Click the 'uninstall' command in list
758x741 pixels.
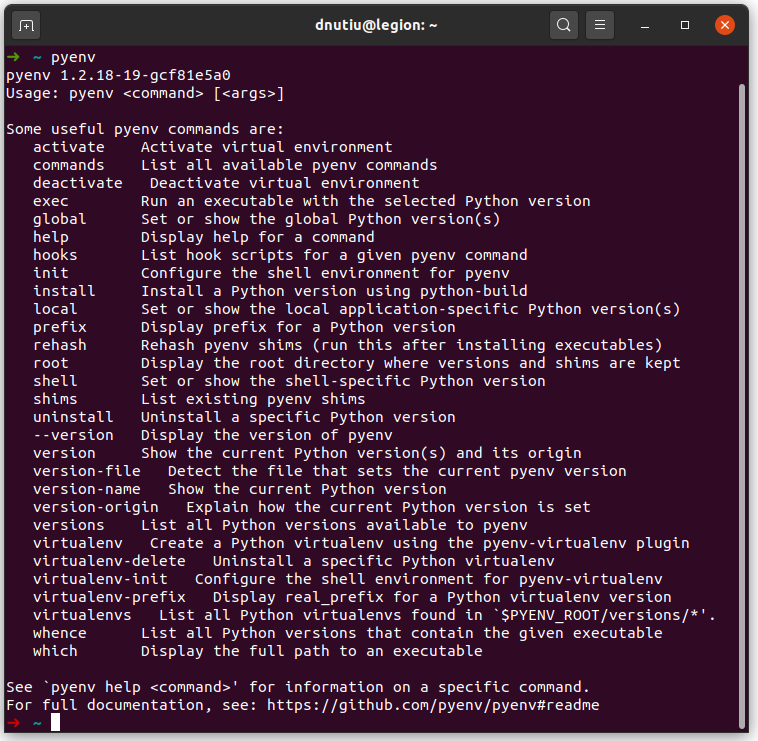coord(73,417)
